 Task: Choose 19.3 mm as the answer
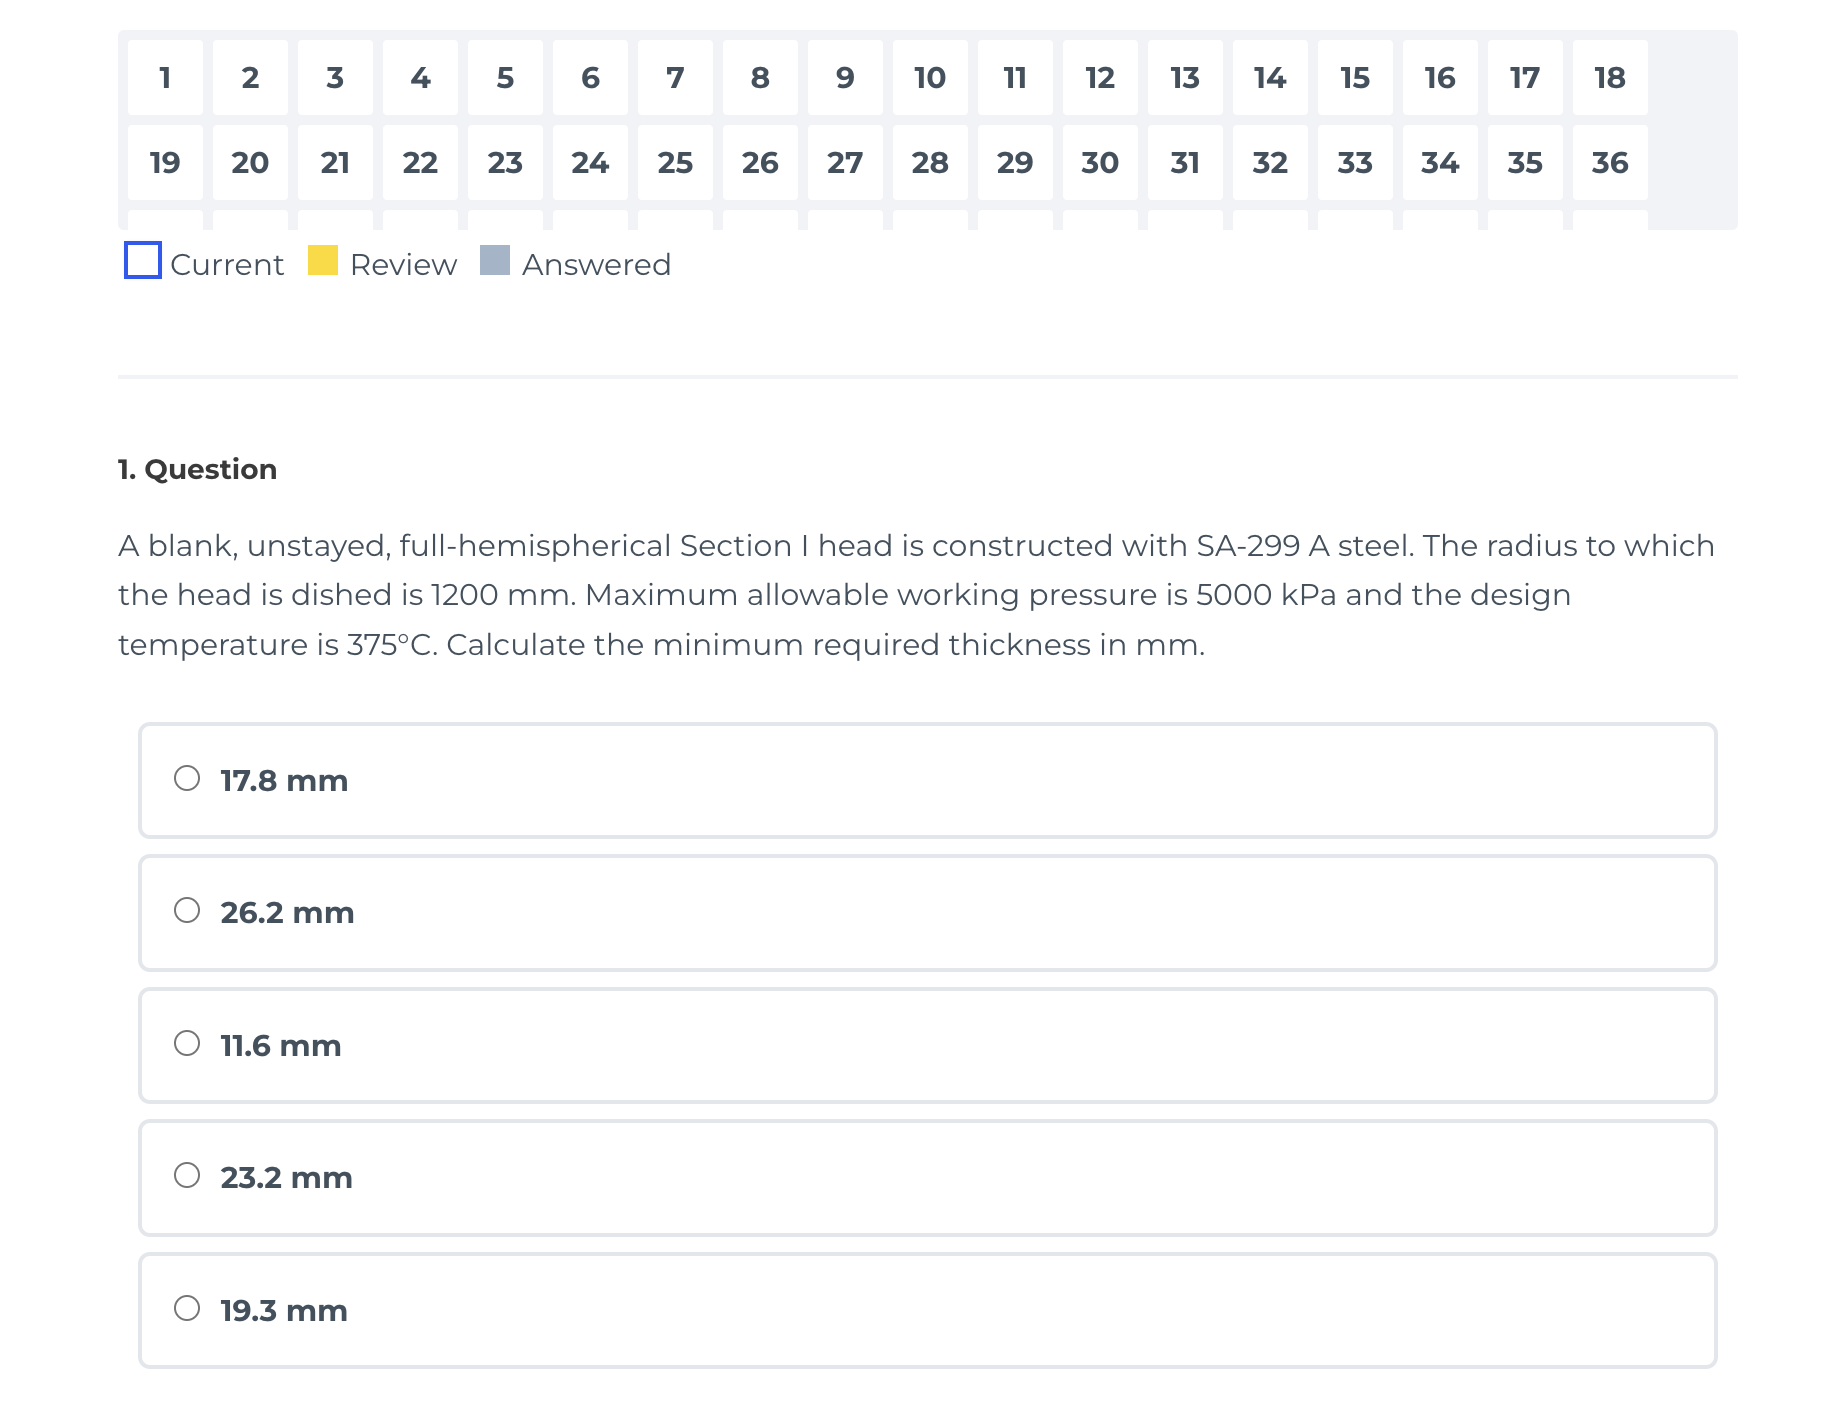[x=187, y=1309]
